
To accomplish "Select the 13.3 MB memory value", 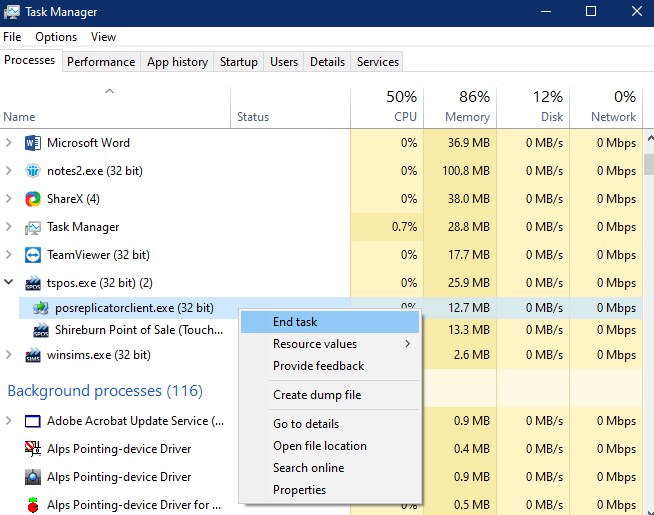I will (x=469, y=330).
